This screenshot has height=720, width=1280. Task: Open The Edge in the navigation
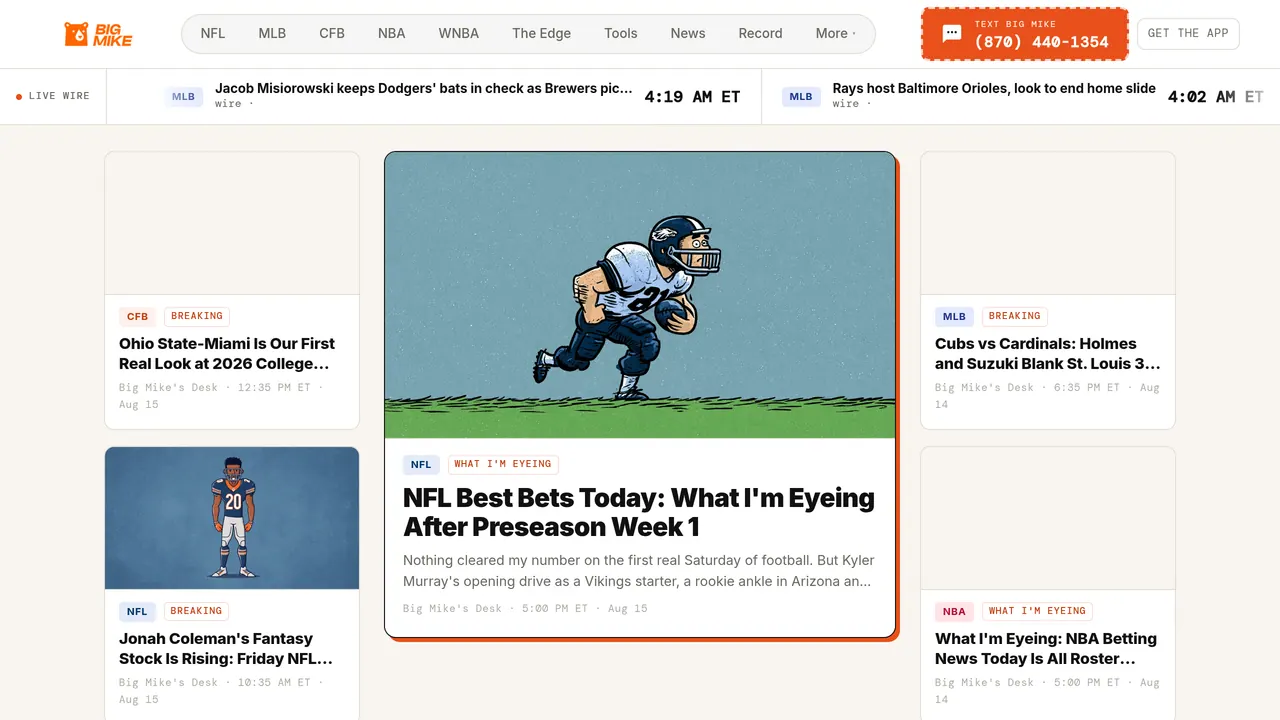pos(541,33)
